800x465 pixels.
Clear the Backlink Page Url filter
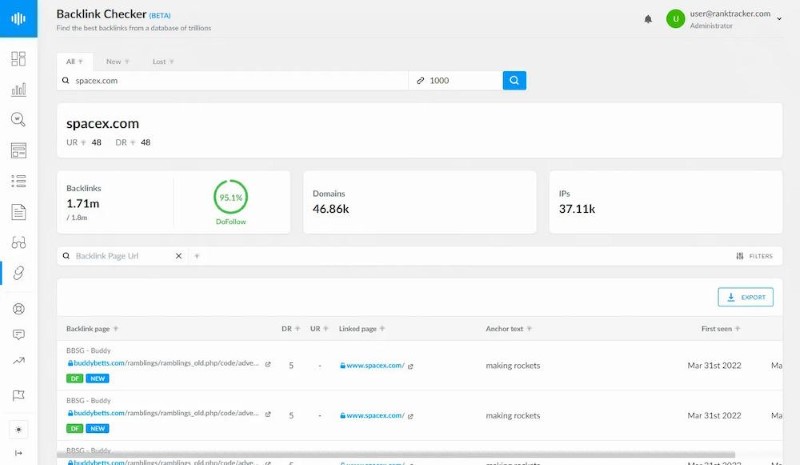point(179,256)
